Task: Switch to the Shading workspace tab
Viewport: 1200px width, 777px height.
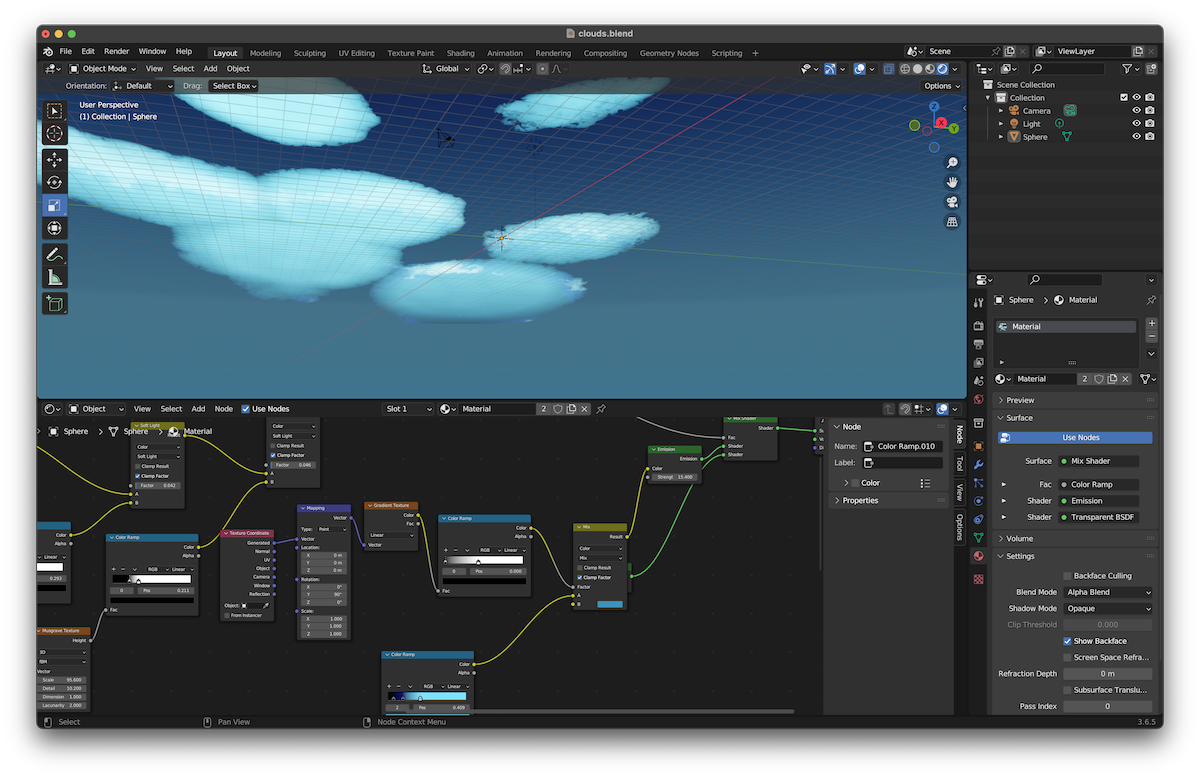Action: coord(460,53)
